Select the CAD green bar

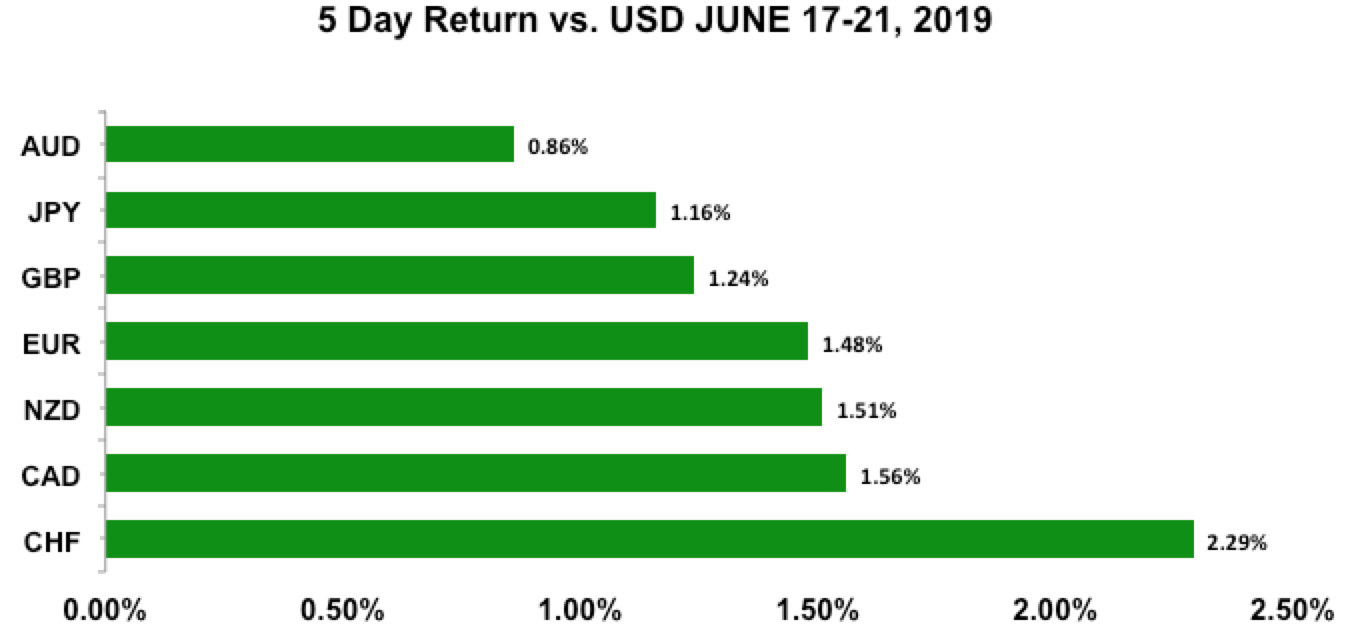point(476,473)
